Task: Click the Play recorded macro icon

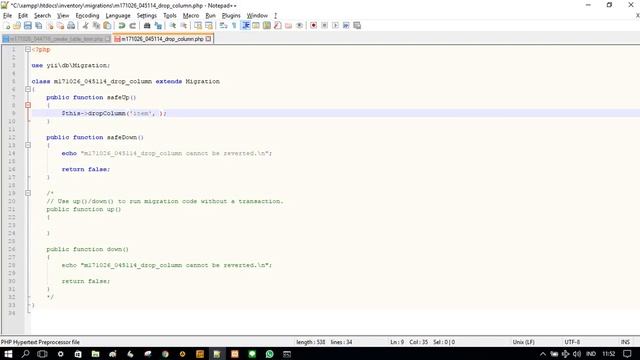Action: 336,26
